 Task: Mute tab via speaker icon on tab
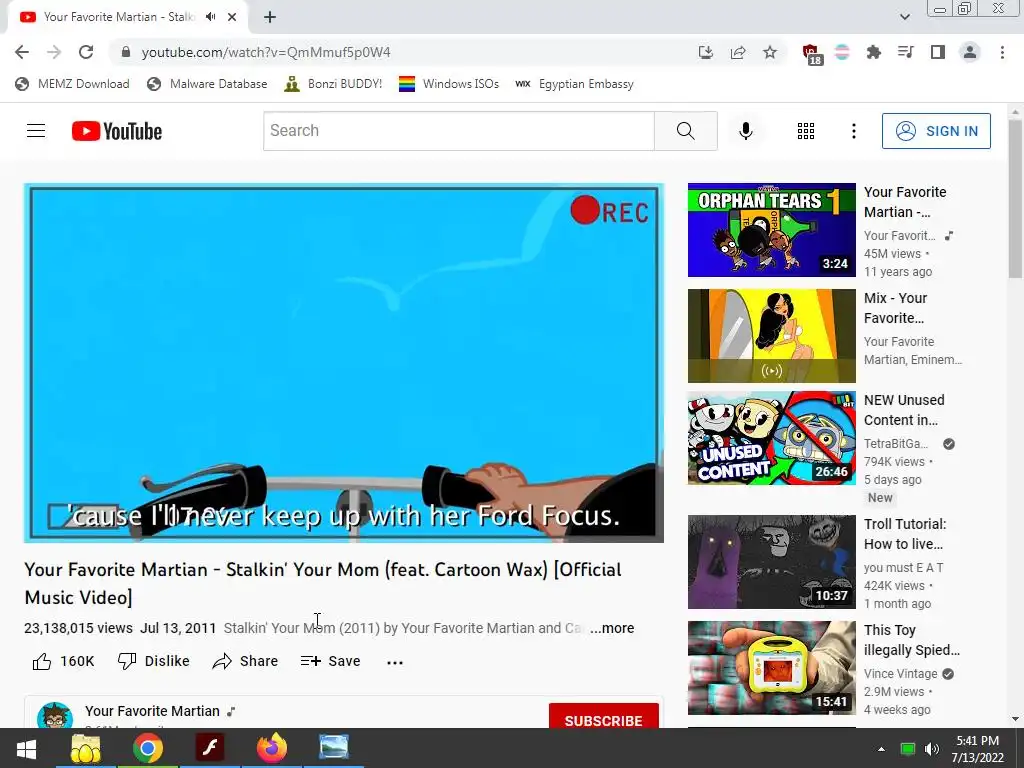pyautogui.click(x=210, y=17)
